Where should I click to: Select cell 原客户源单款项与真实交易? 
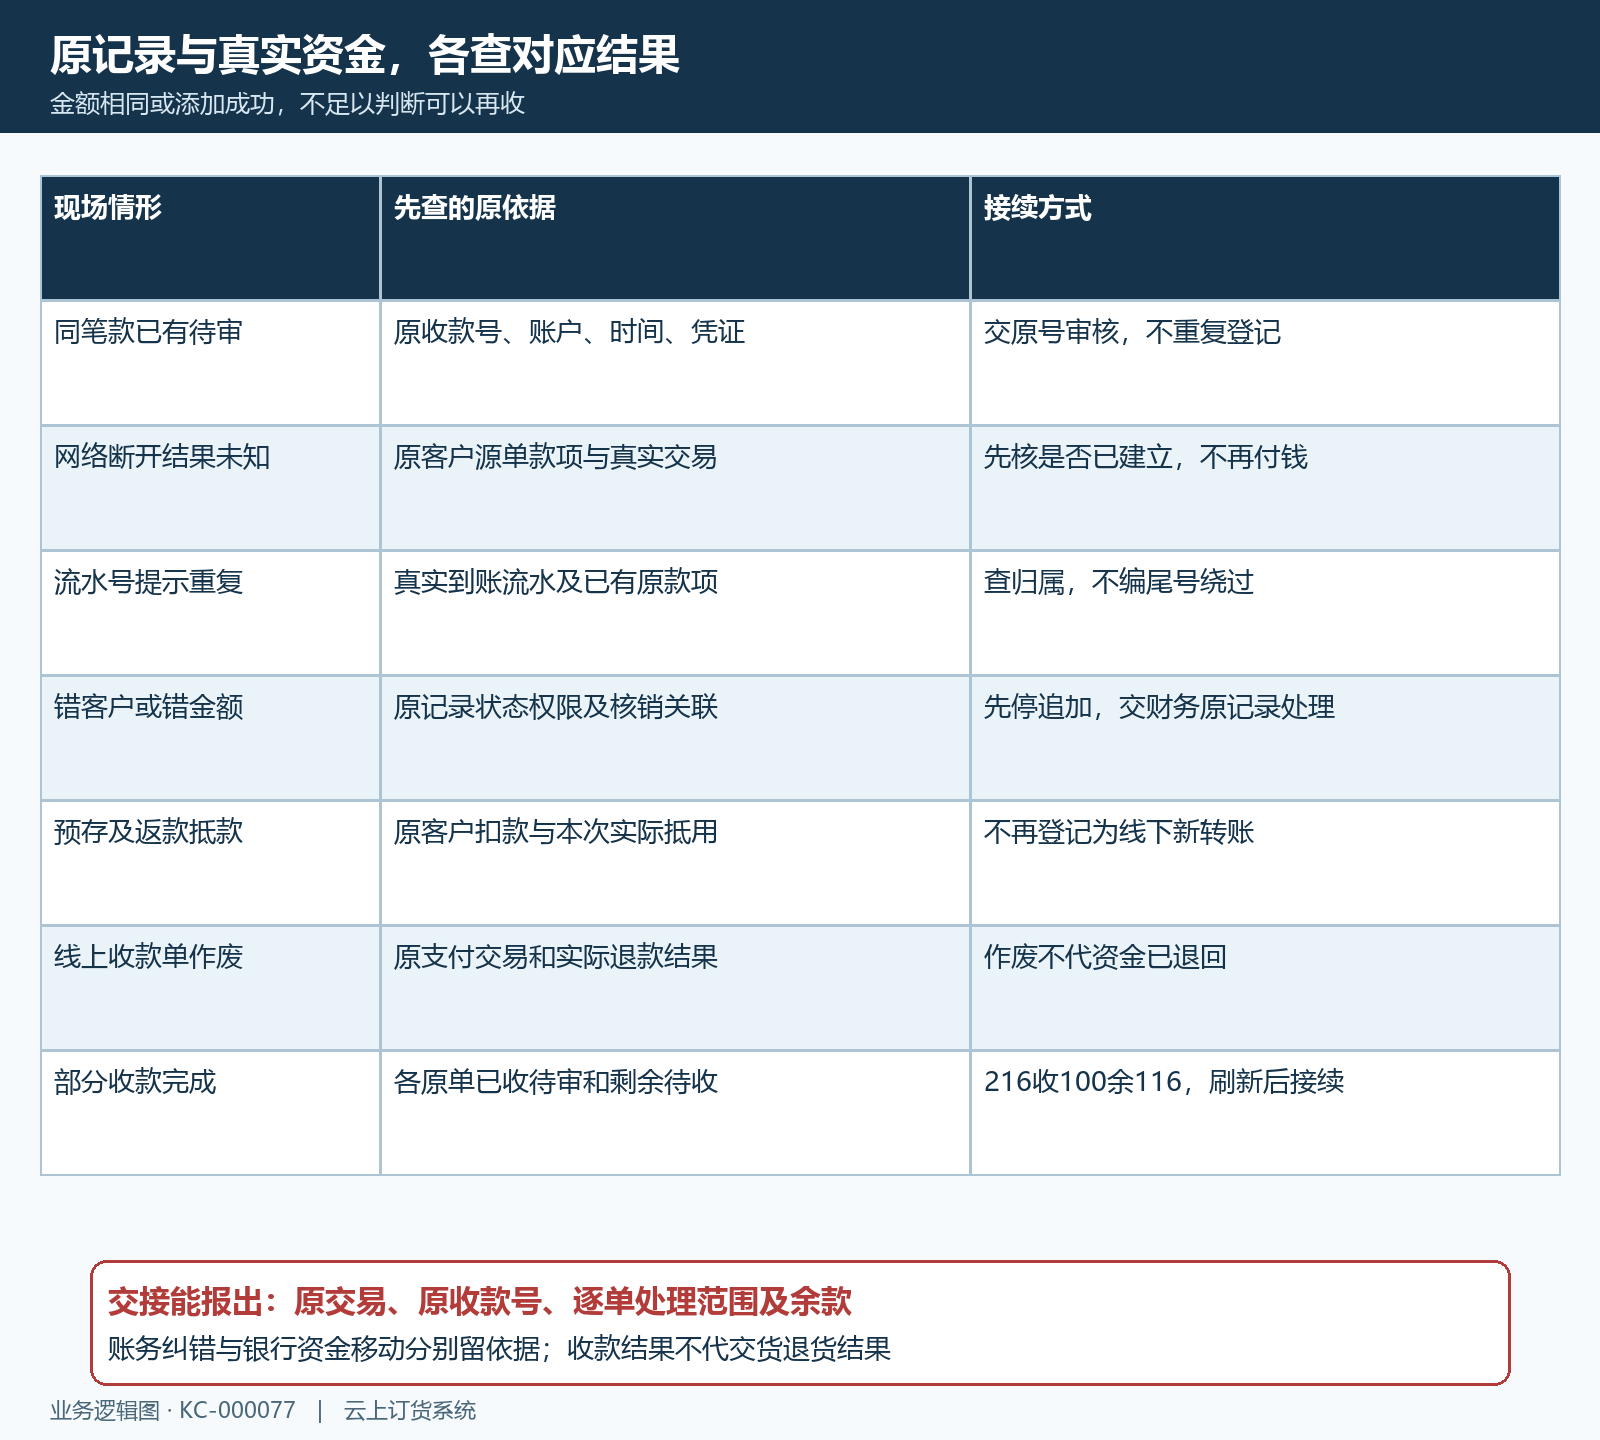coord(675,488)
